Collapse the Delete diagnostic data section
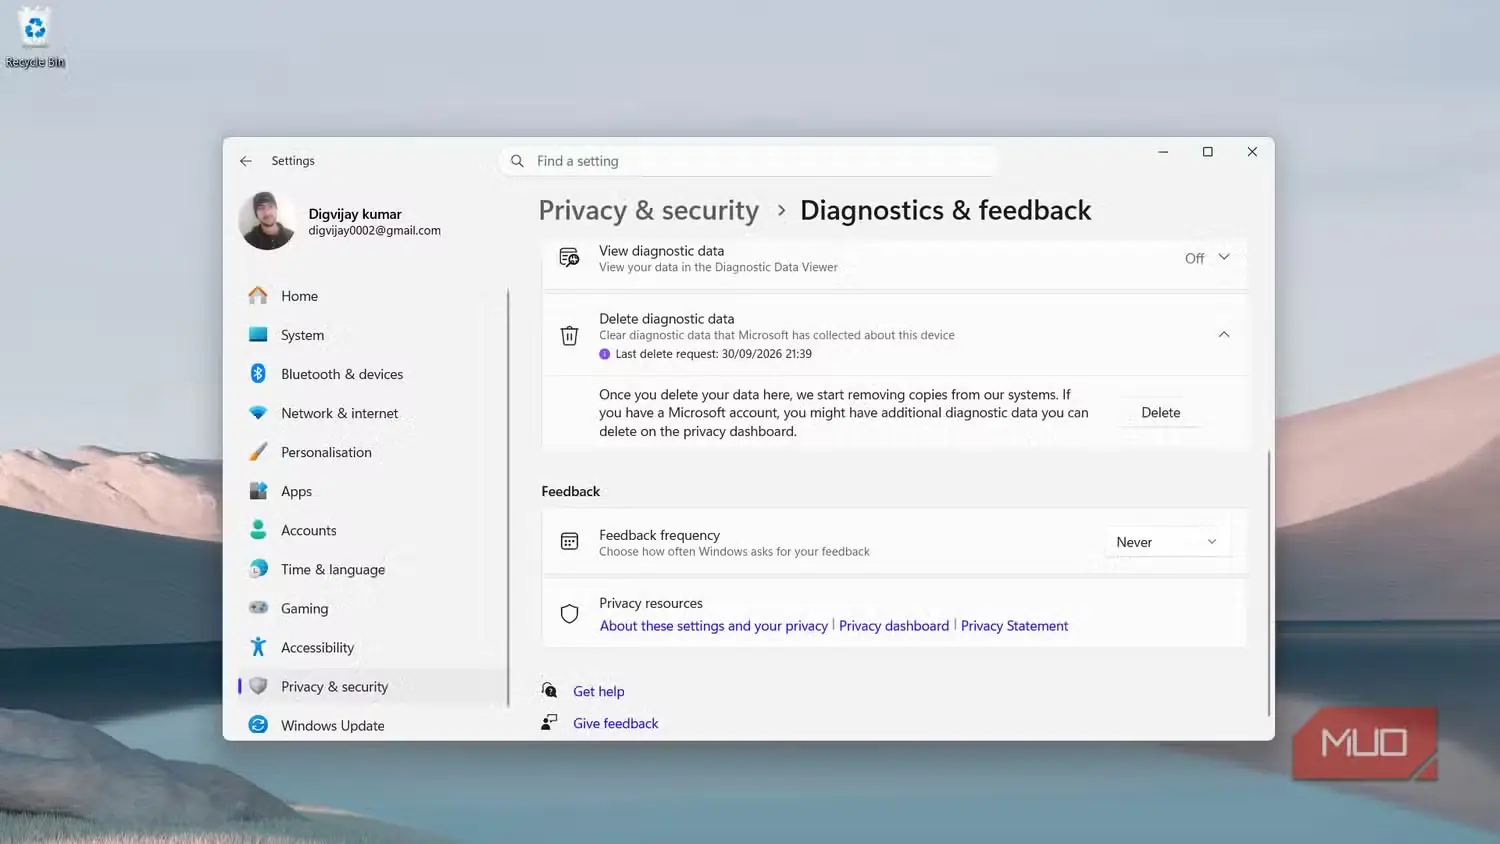The width and height of the screenshot is (1500, 844). click(1224, 335)
